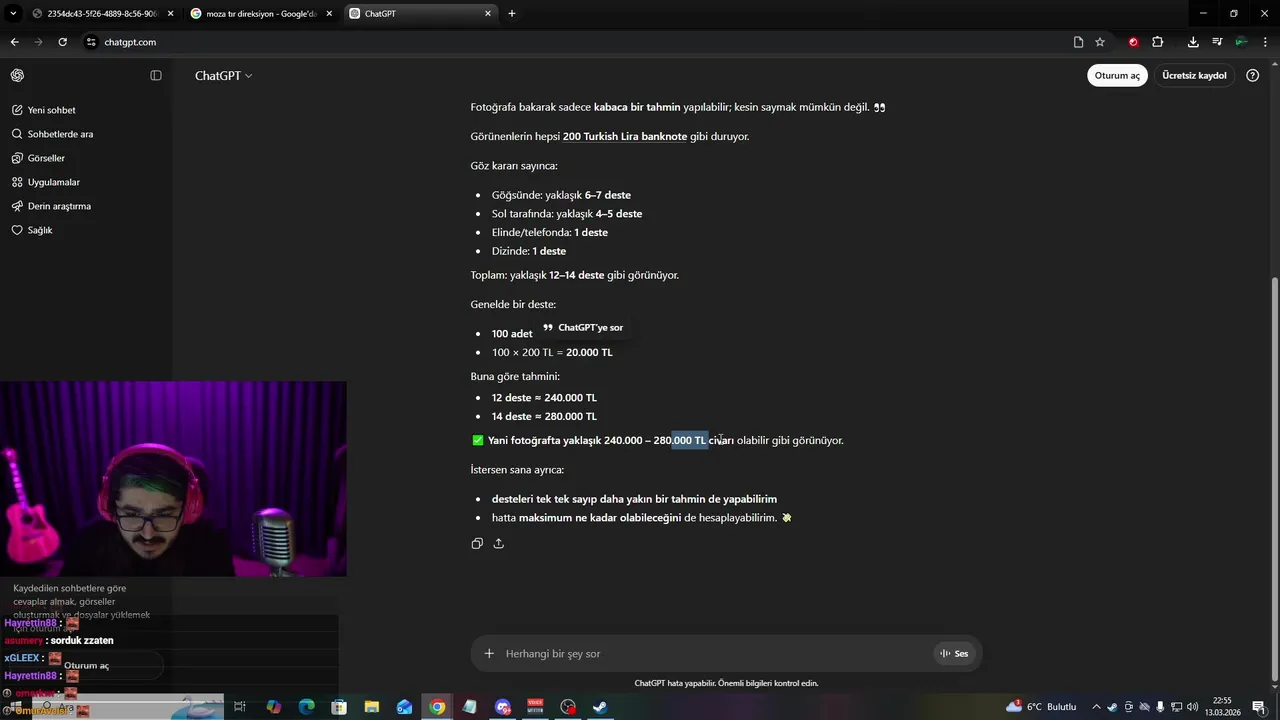This screenshot has height=720, width=1280.
Task: Open Derin araştırma in the sidebar
Action: tap(51, 206)
